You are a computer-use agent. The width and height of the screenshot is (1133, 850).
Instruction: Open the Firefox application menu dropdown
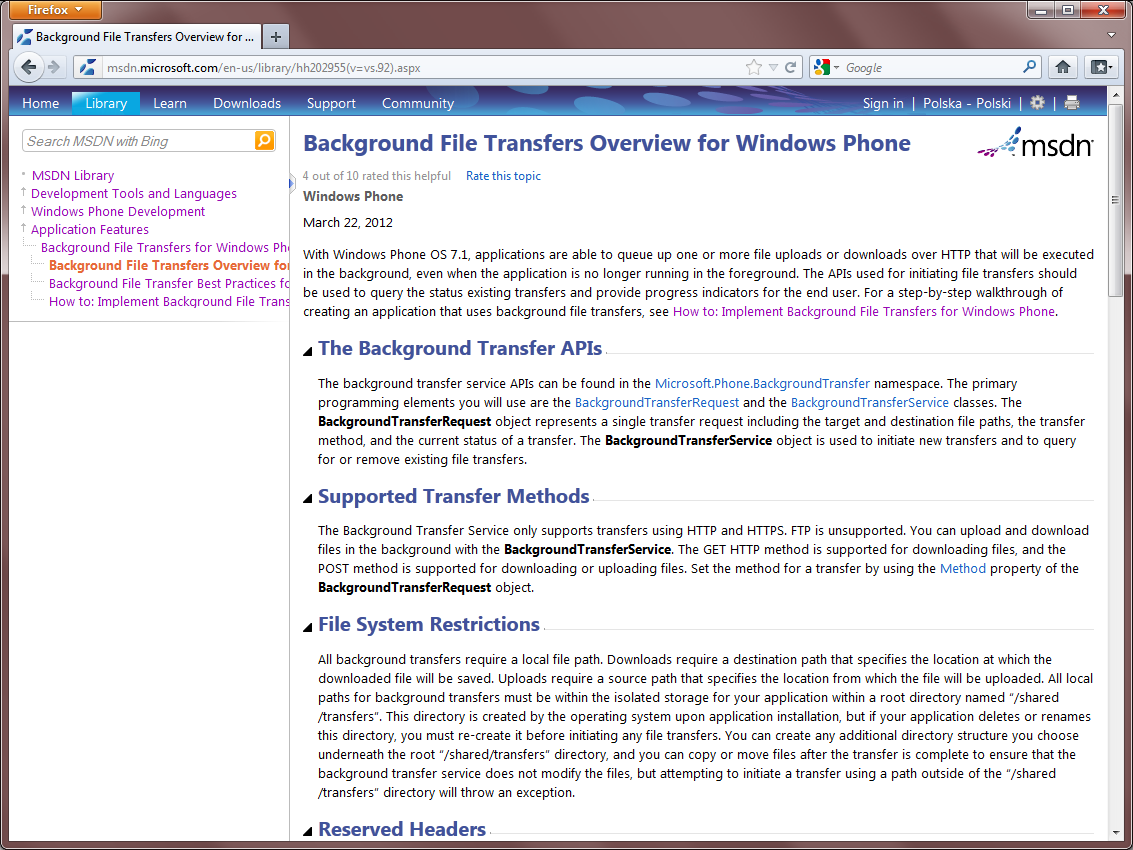[x=56, y=10]
